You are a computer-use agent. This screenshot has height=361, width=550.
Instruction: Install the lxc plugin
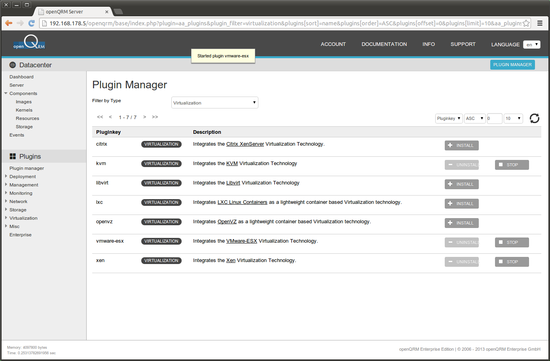(x=462, y=203)
